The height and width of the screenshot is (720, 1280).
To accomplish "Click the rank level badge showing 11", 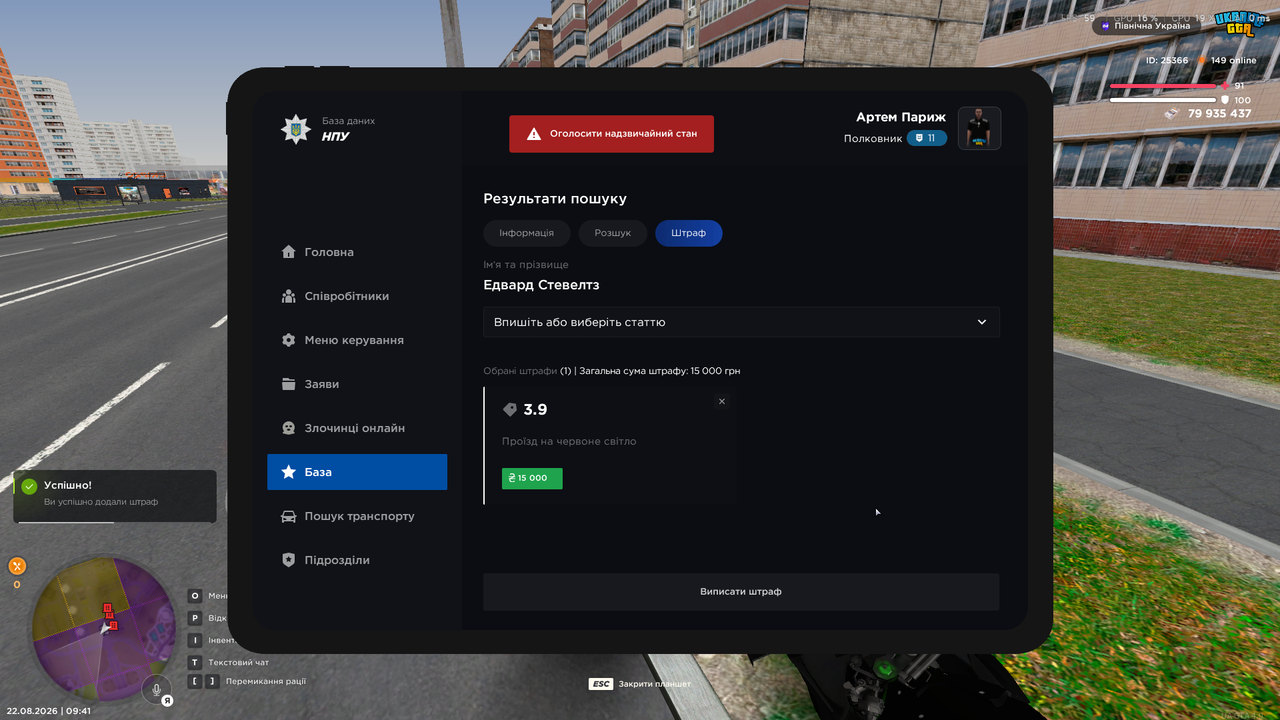I will tap(927, 138).
